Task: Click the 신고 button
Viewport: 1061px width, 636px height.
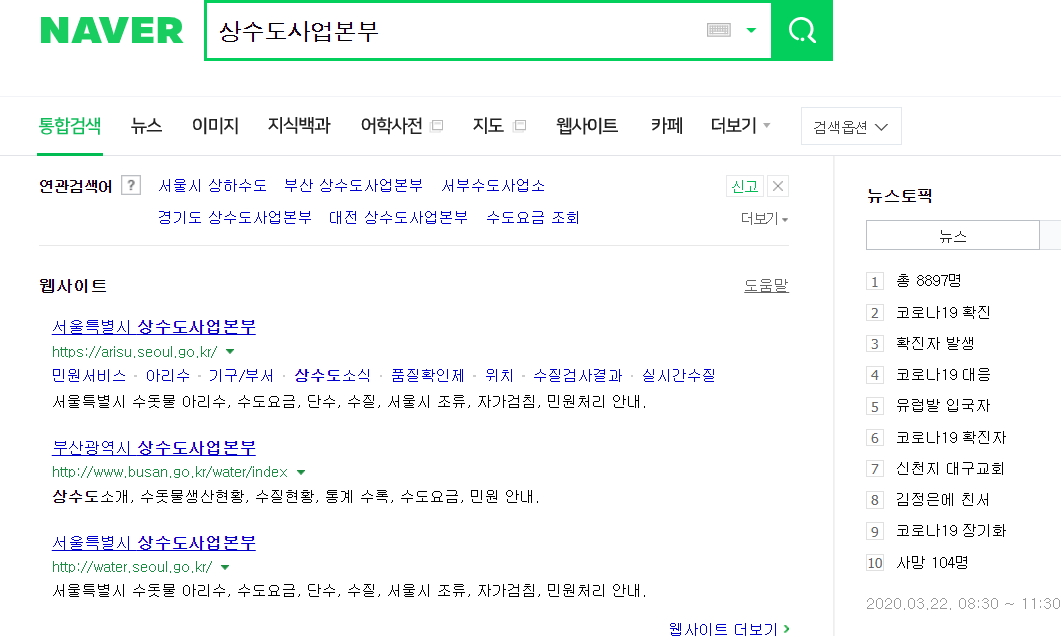Action: click(x=744, y=186)
